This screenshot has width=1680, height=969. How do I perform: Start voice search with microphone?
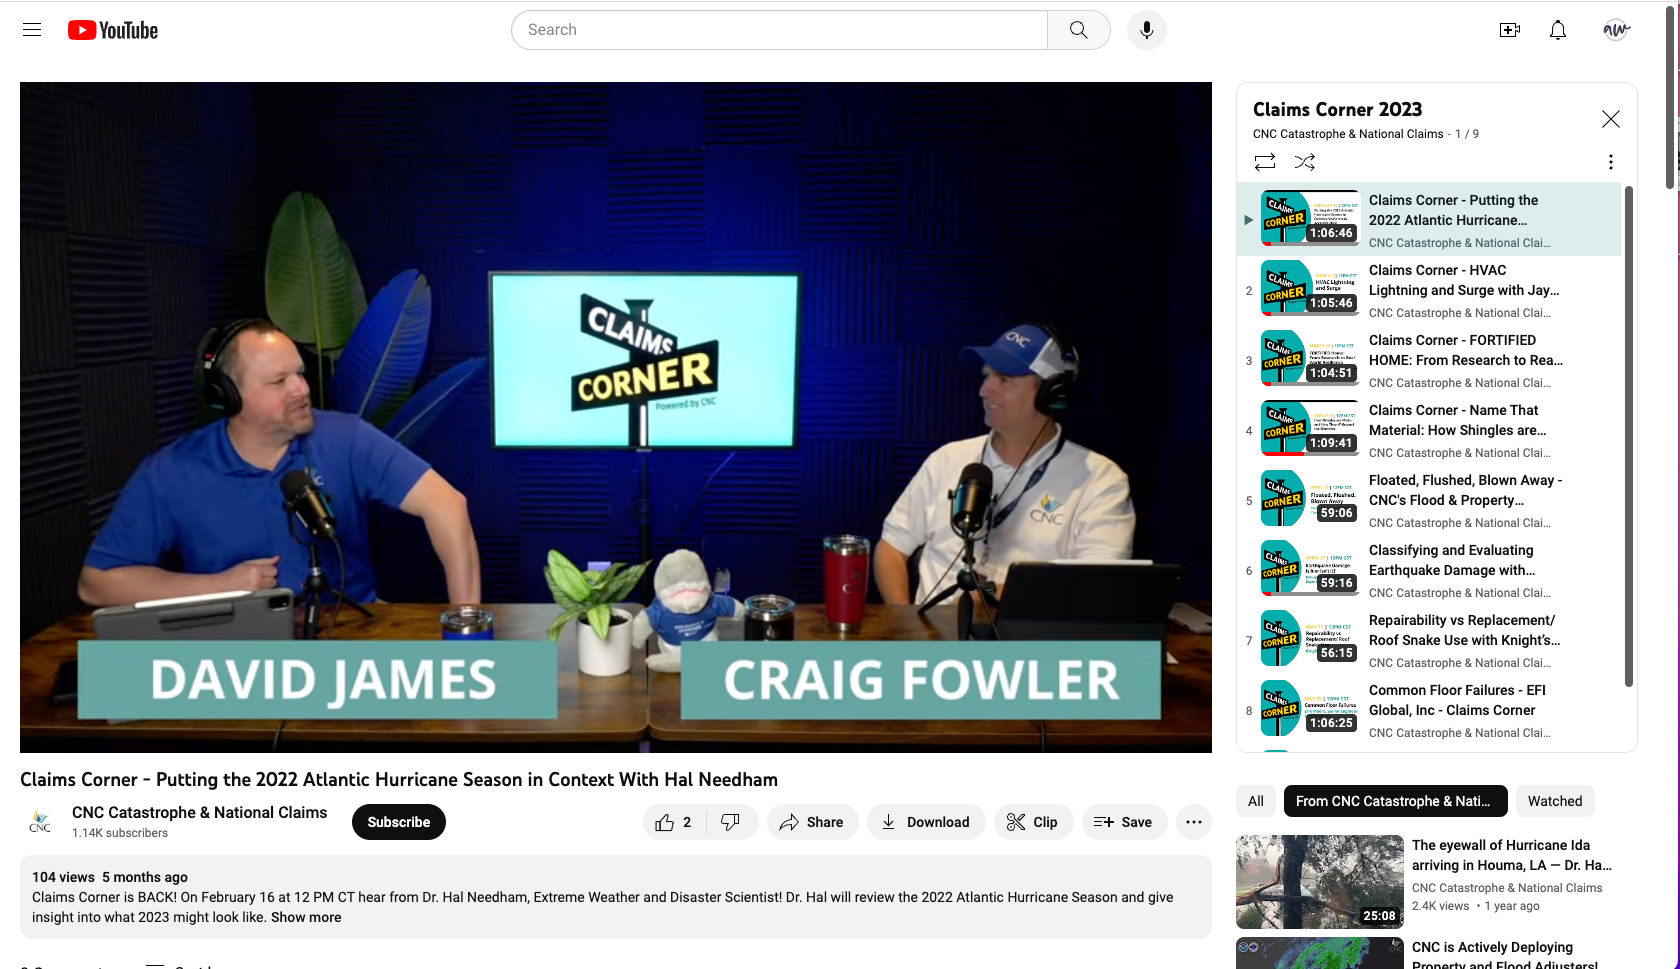coord(1146,30)
